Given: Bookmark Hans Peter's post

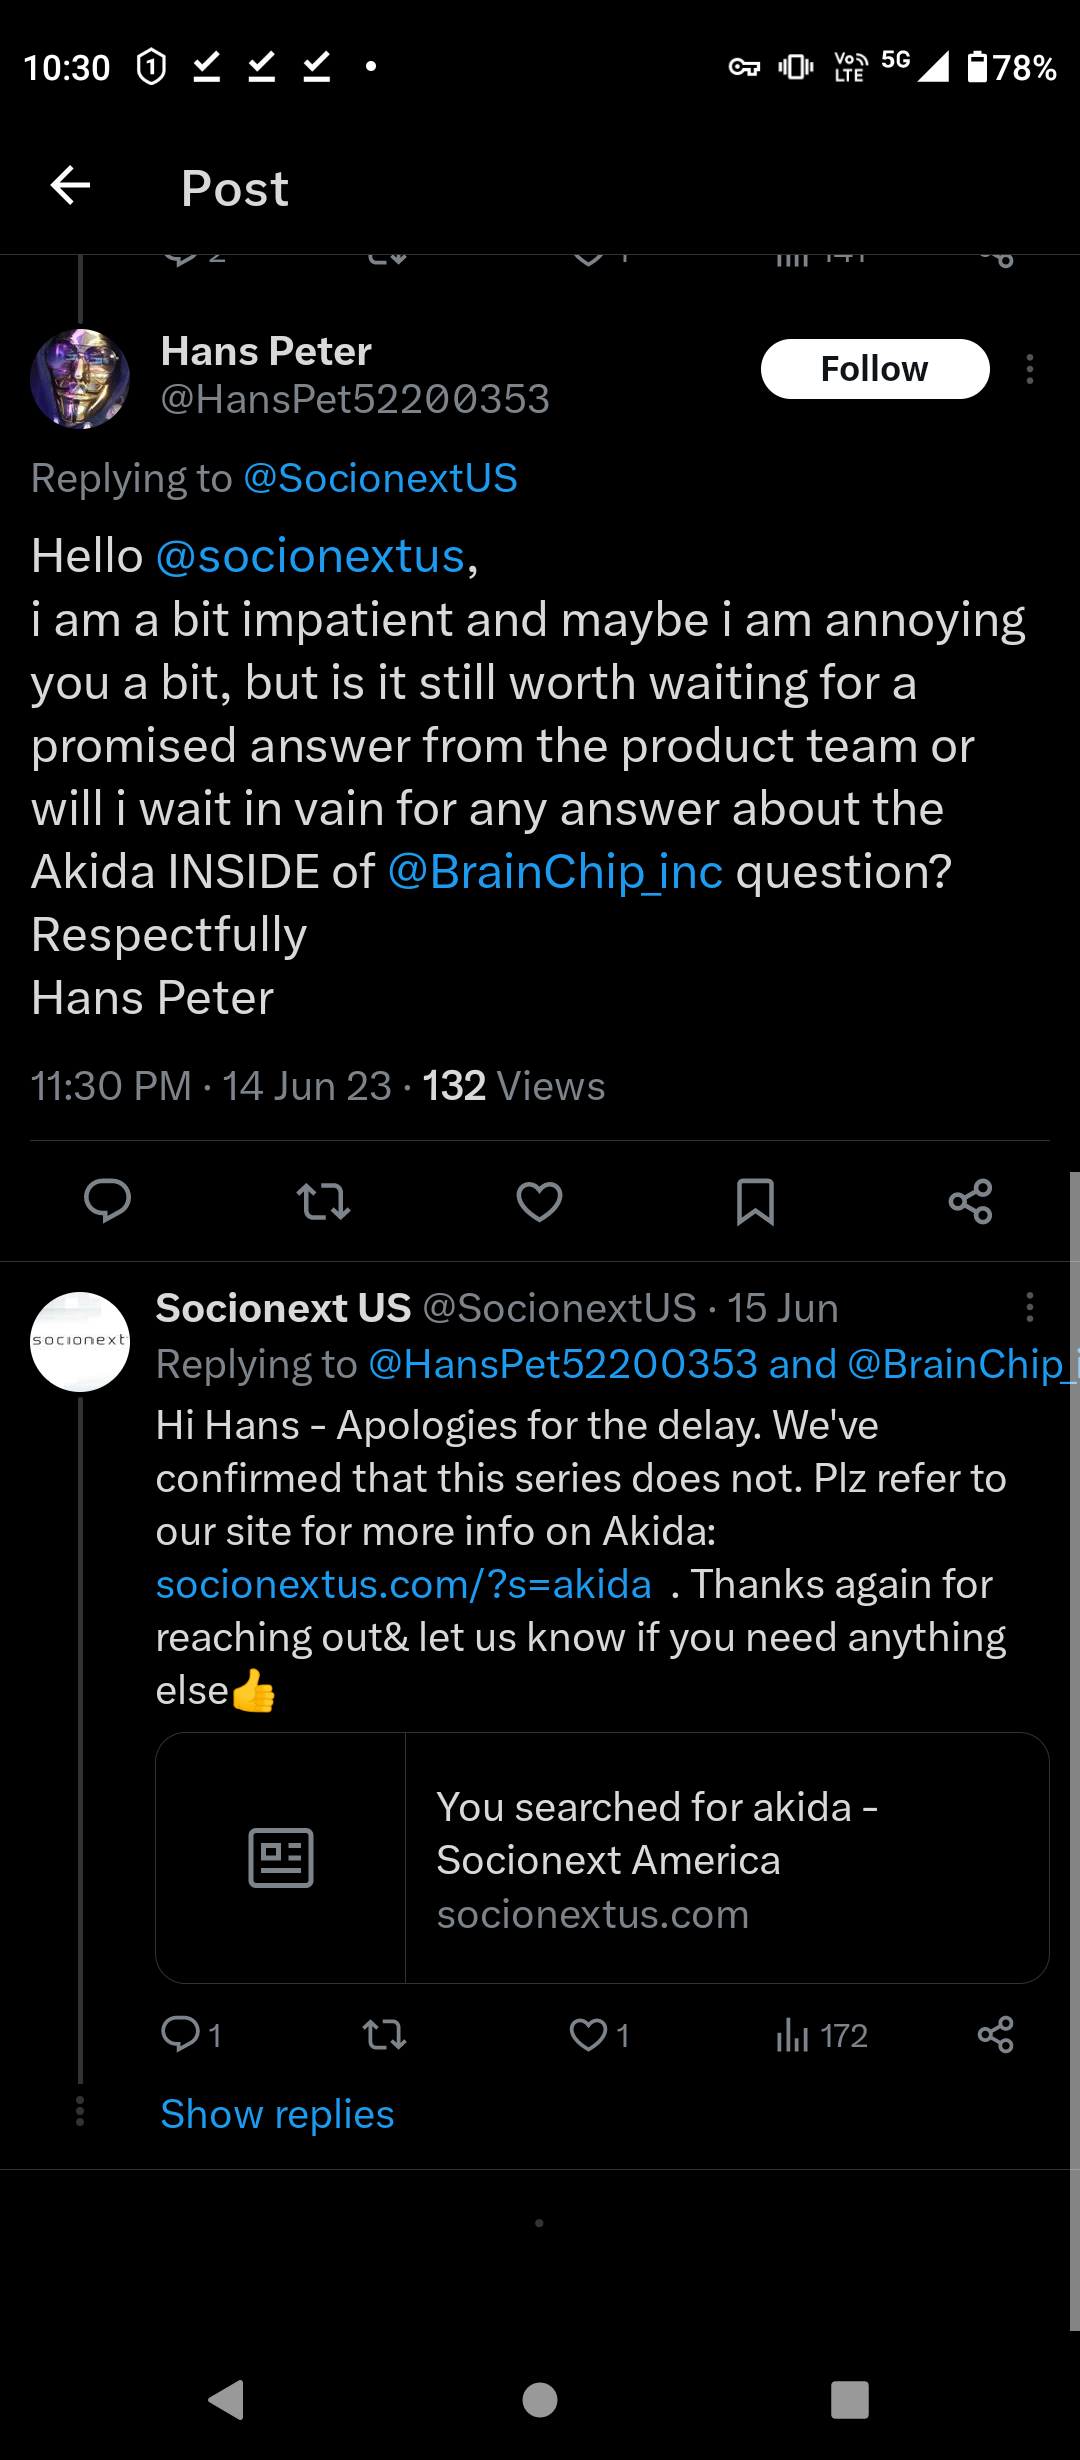Looking at the screenshot, I should click(755, 1200).
